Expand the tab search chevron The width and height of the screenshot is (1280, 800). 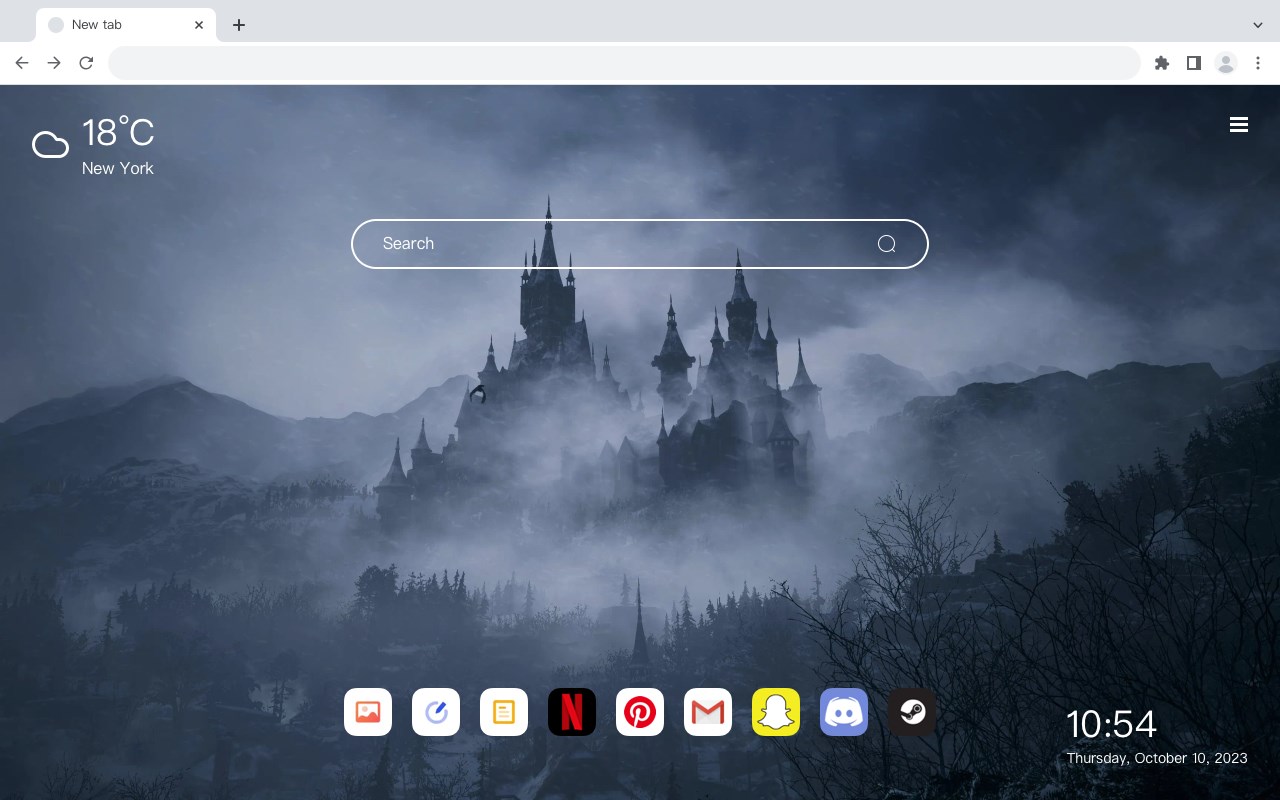(x=1258, y=25)
